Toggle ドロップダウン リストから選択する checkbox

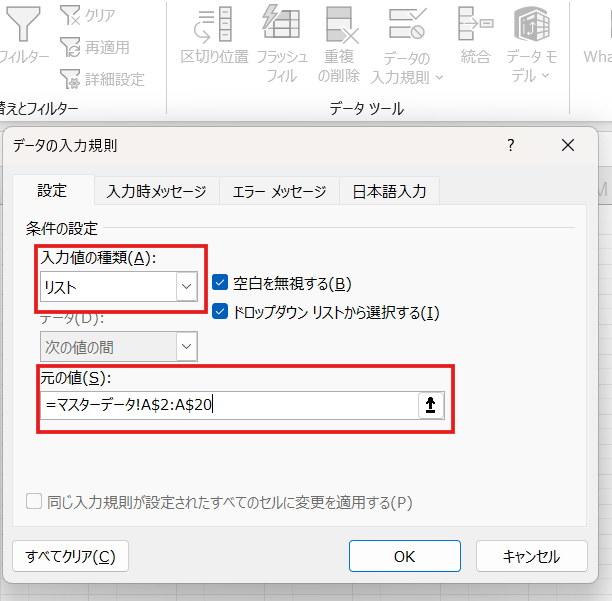pos(220,312)
